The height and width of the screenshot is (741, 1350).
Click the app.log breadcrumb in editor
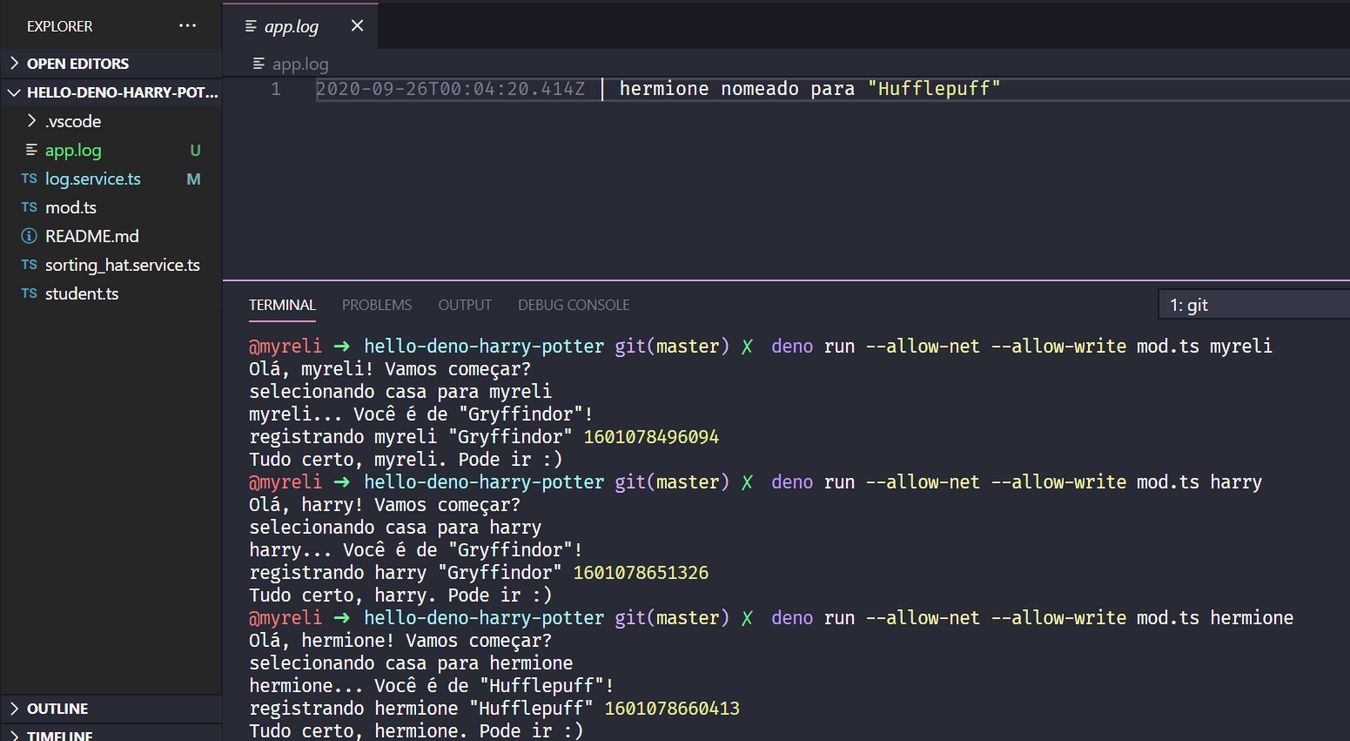(300, 64)
